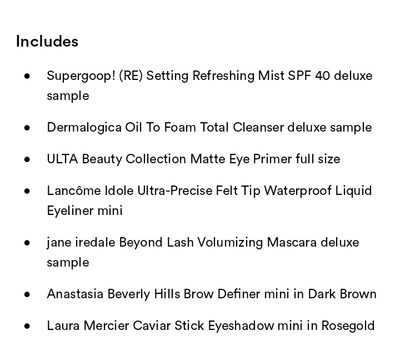Click the bullet next to ULTA Beauty Collection

coord(27,159)
